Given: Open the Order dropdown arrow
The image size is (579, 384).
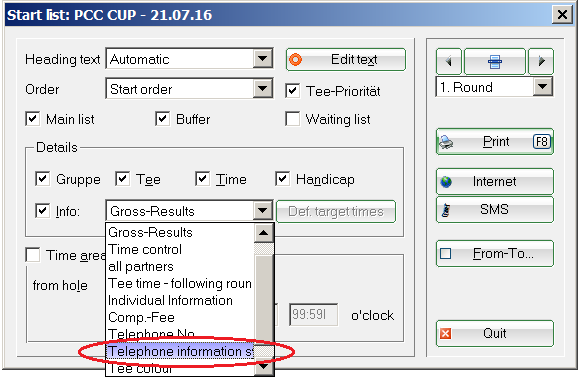Looking at the screenshot, I should (x=263, y=89).
